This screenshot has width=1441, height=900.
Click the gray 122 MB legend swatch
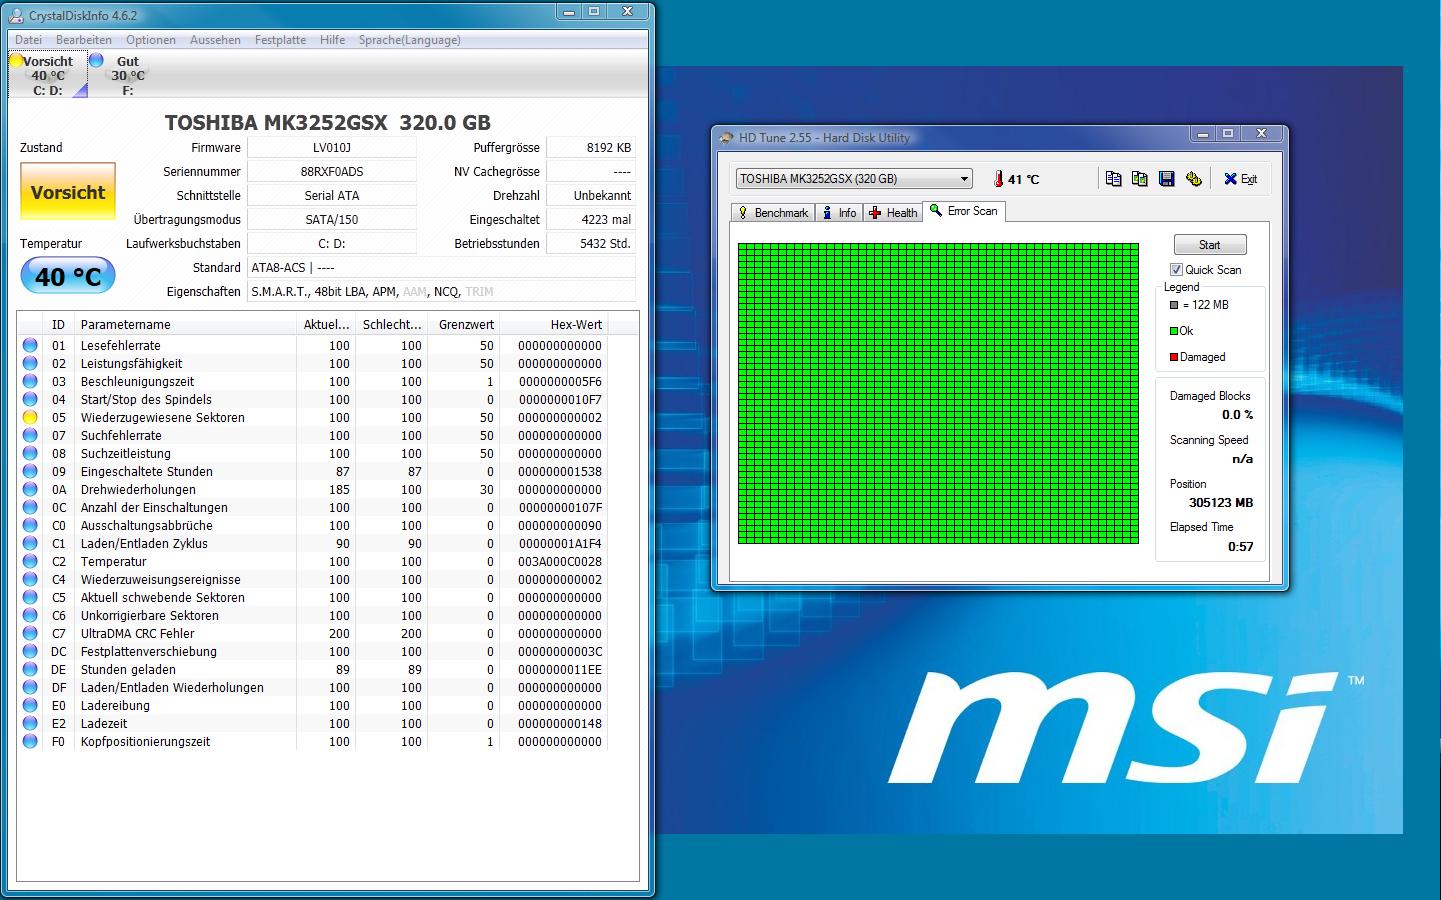coord(1174,305)
